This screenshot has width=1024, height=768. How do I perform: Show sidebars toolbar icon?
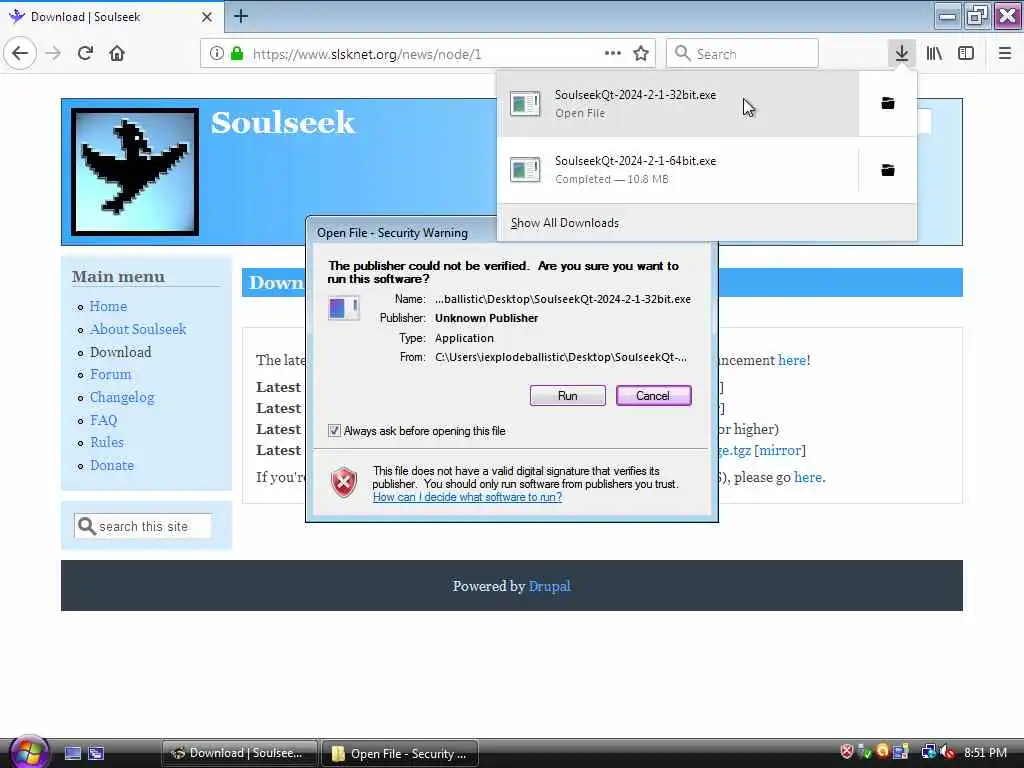click(966, 54)
